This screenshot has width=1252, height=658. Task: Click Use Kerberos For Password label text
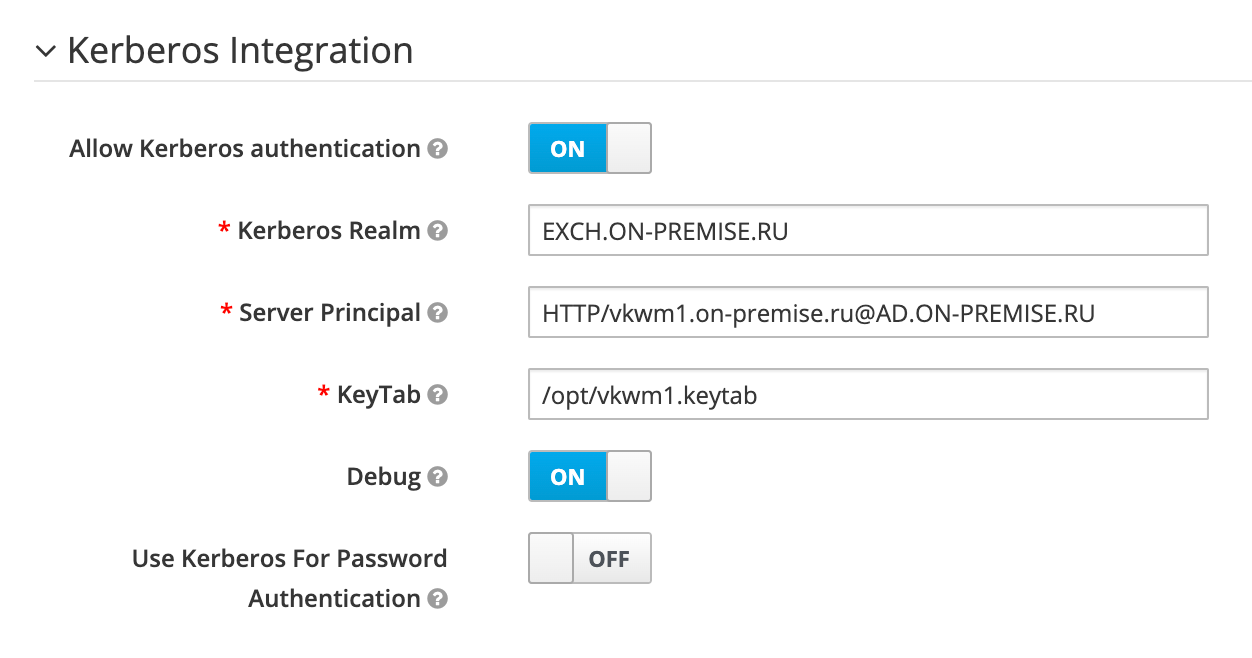pos(289,559)
